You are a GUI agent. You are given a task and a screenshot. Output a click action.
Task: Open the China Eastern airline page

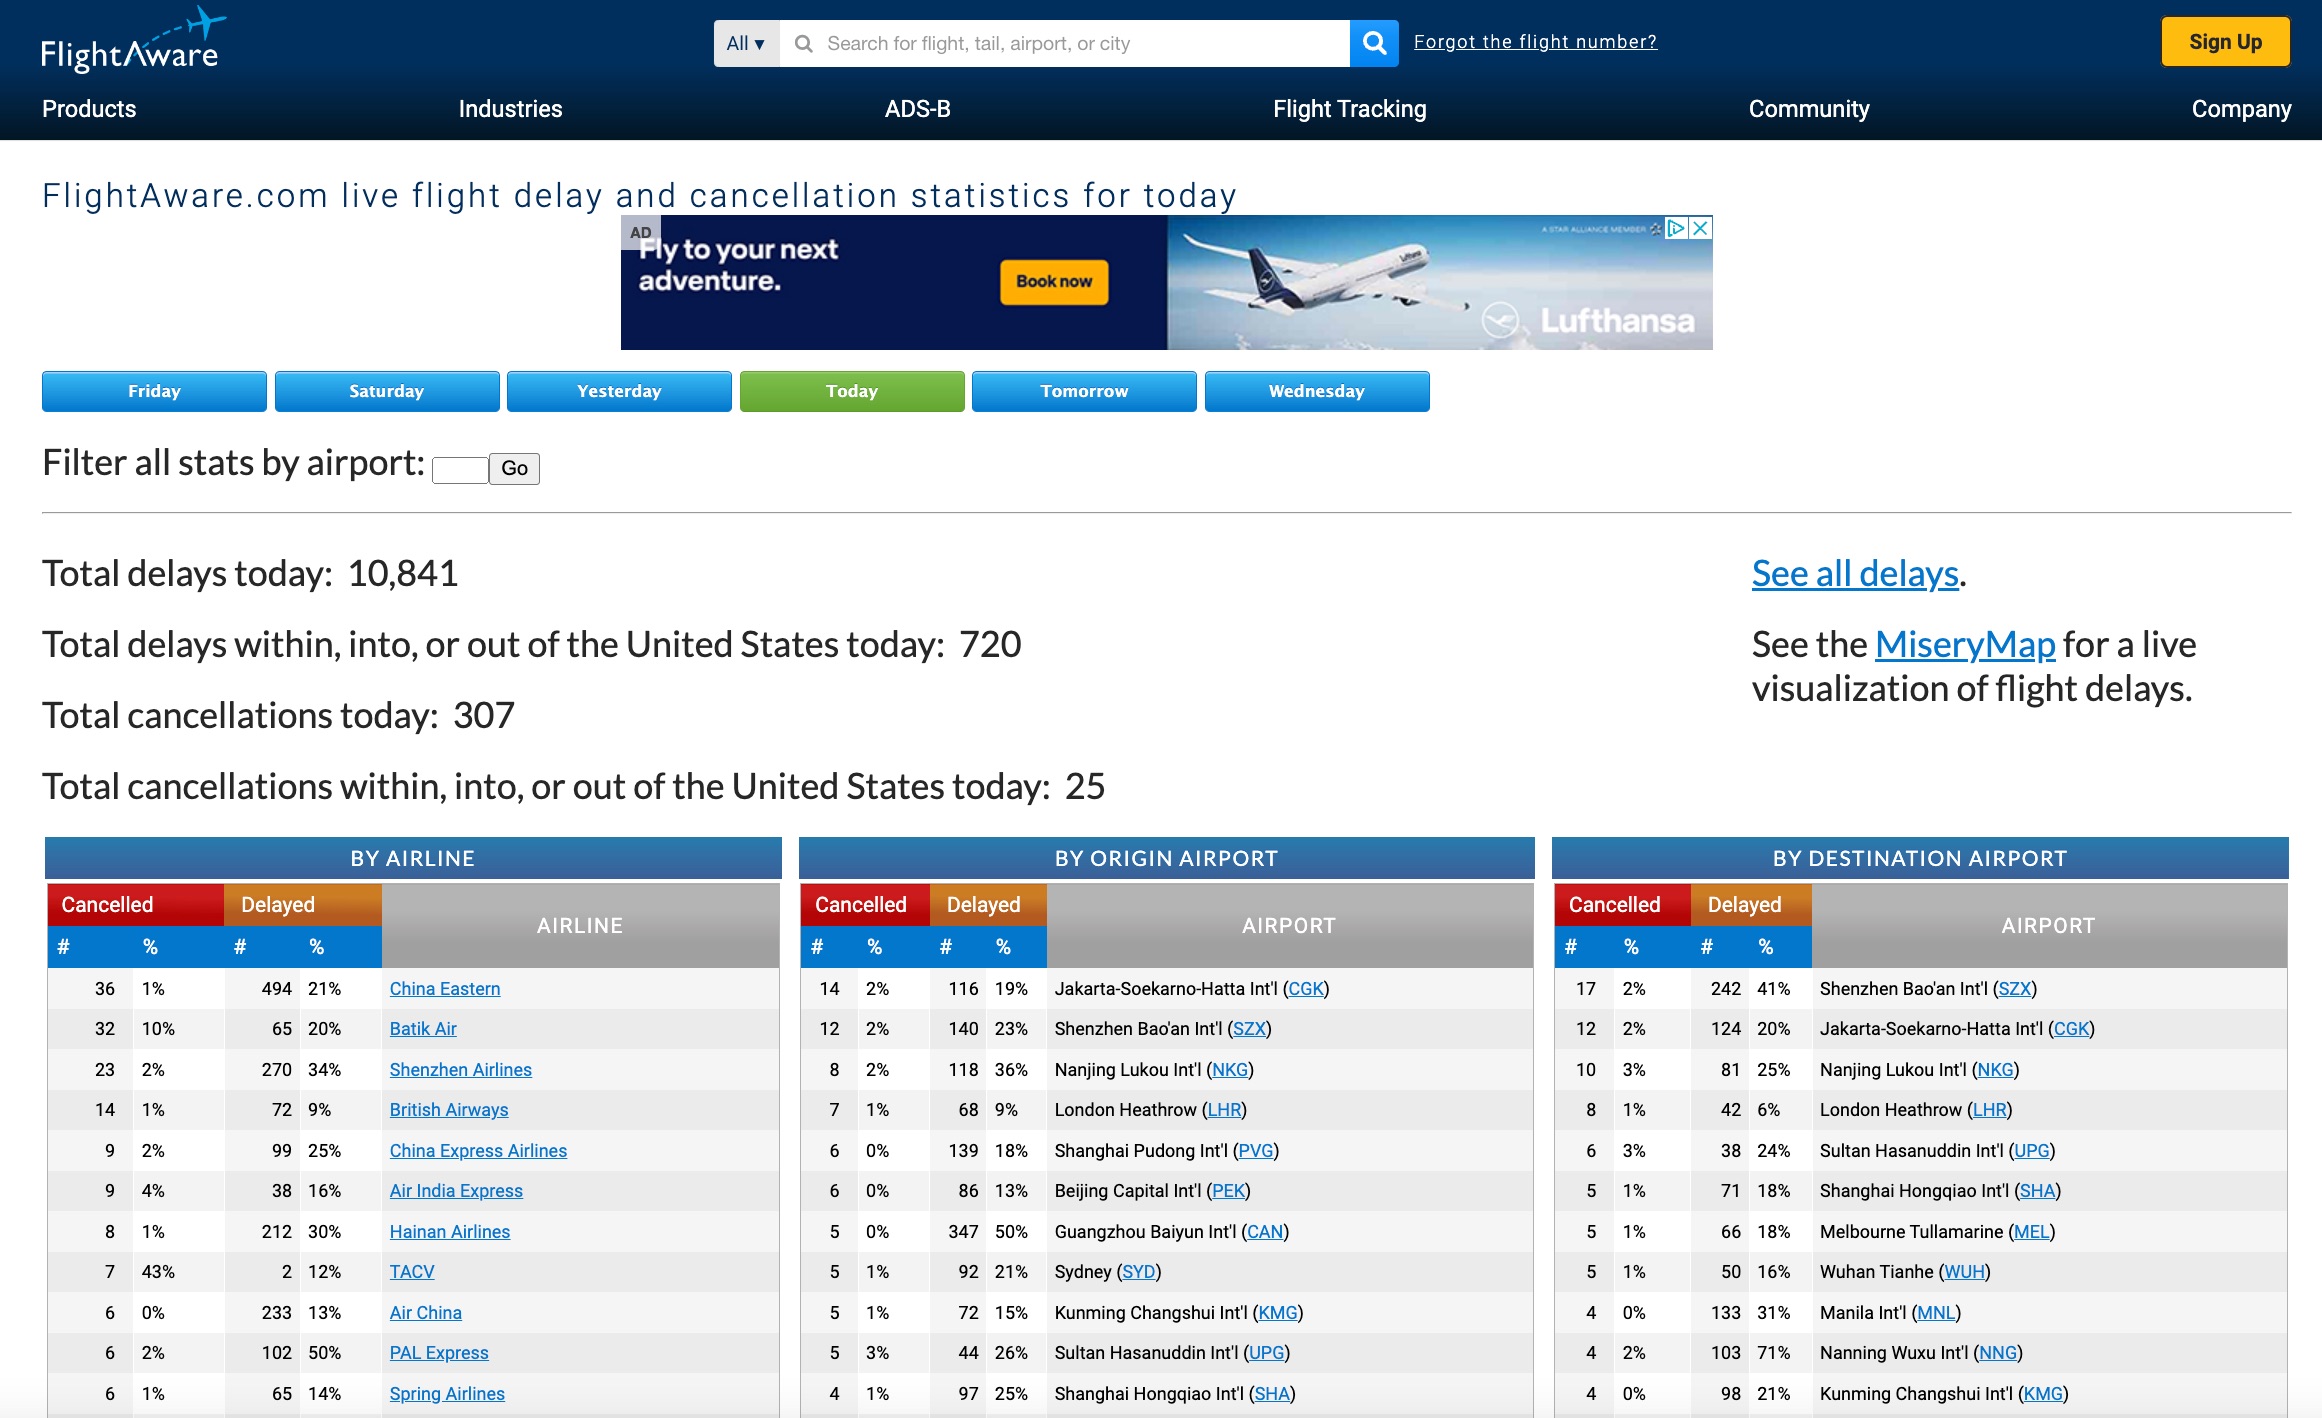[444, 988]
